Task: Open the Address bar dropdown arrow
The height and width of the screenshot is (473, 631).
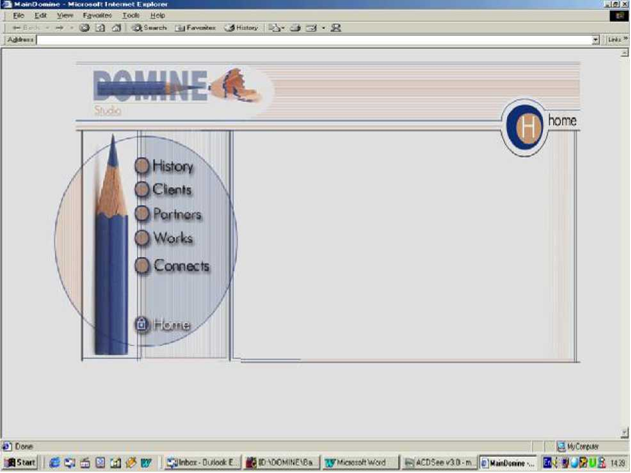Action: coord(596,40)
